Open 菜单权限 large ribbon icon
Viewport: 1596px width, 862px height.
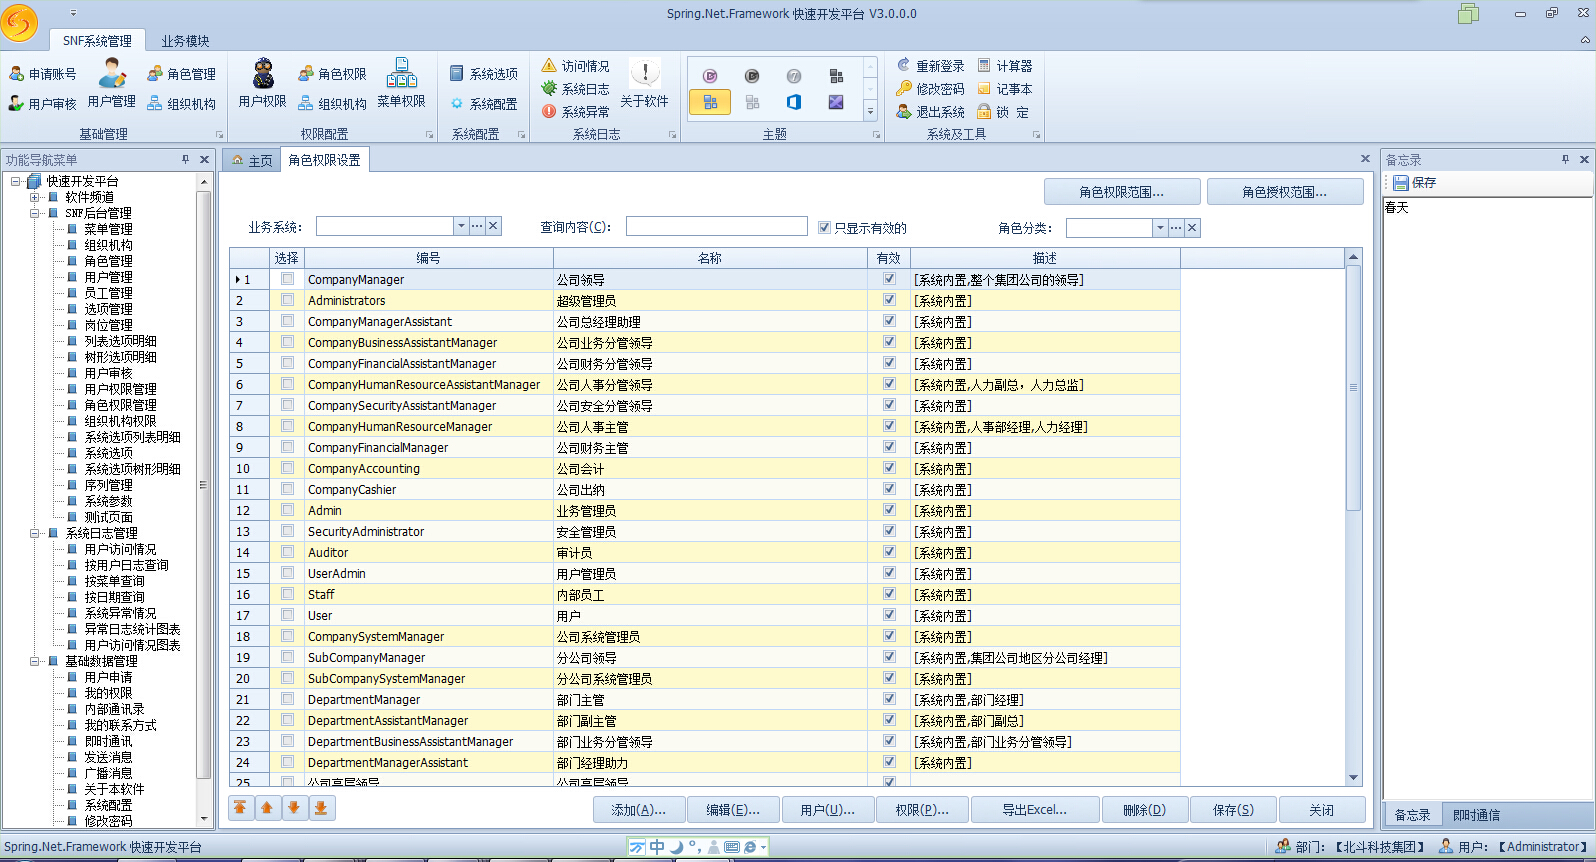tap(402, 84)
